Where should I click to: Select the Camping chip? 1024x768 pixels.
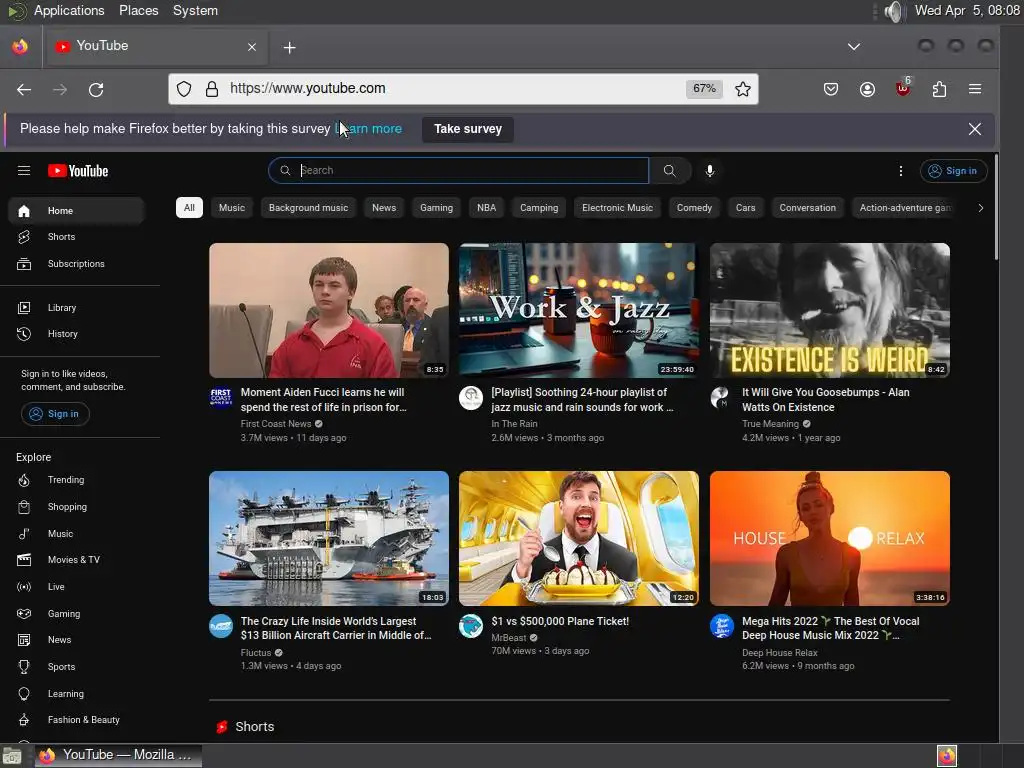539,208
